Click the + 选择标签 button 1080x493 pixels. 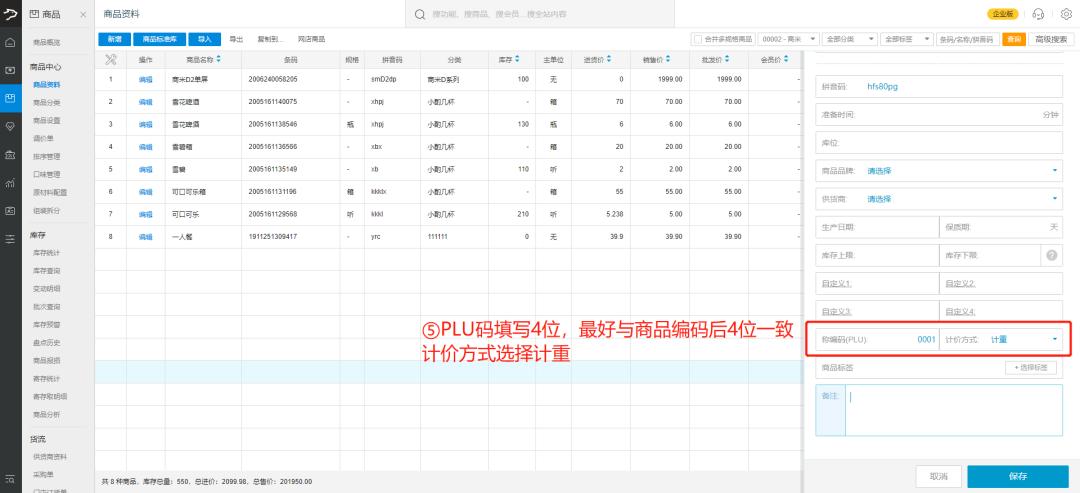[1031, 368]
